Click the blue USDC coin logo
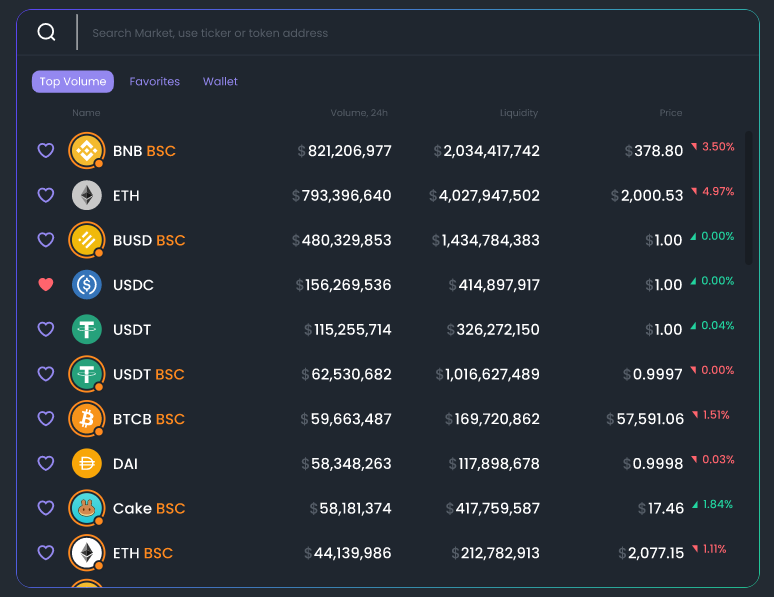 [x=87, y=284]
